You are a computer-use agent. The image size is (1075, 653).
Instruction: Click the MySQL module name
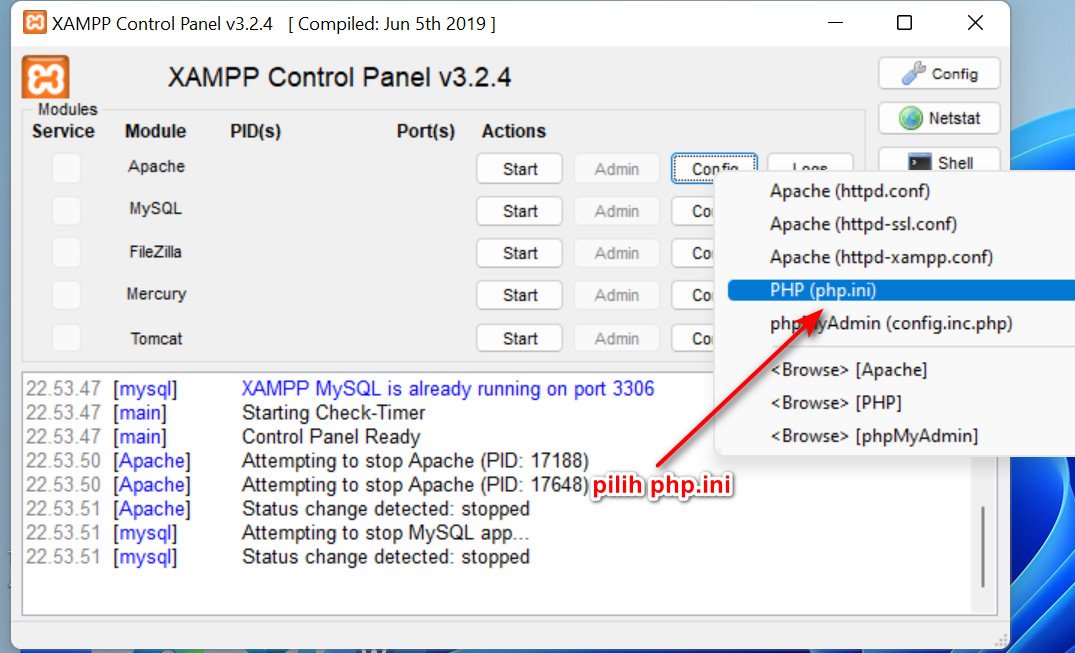[156, 209]
